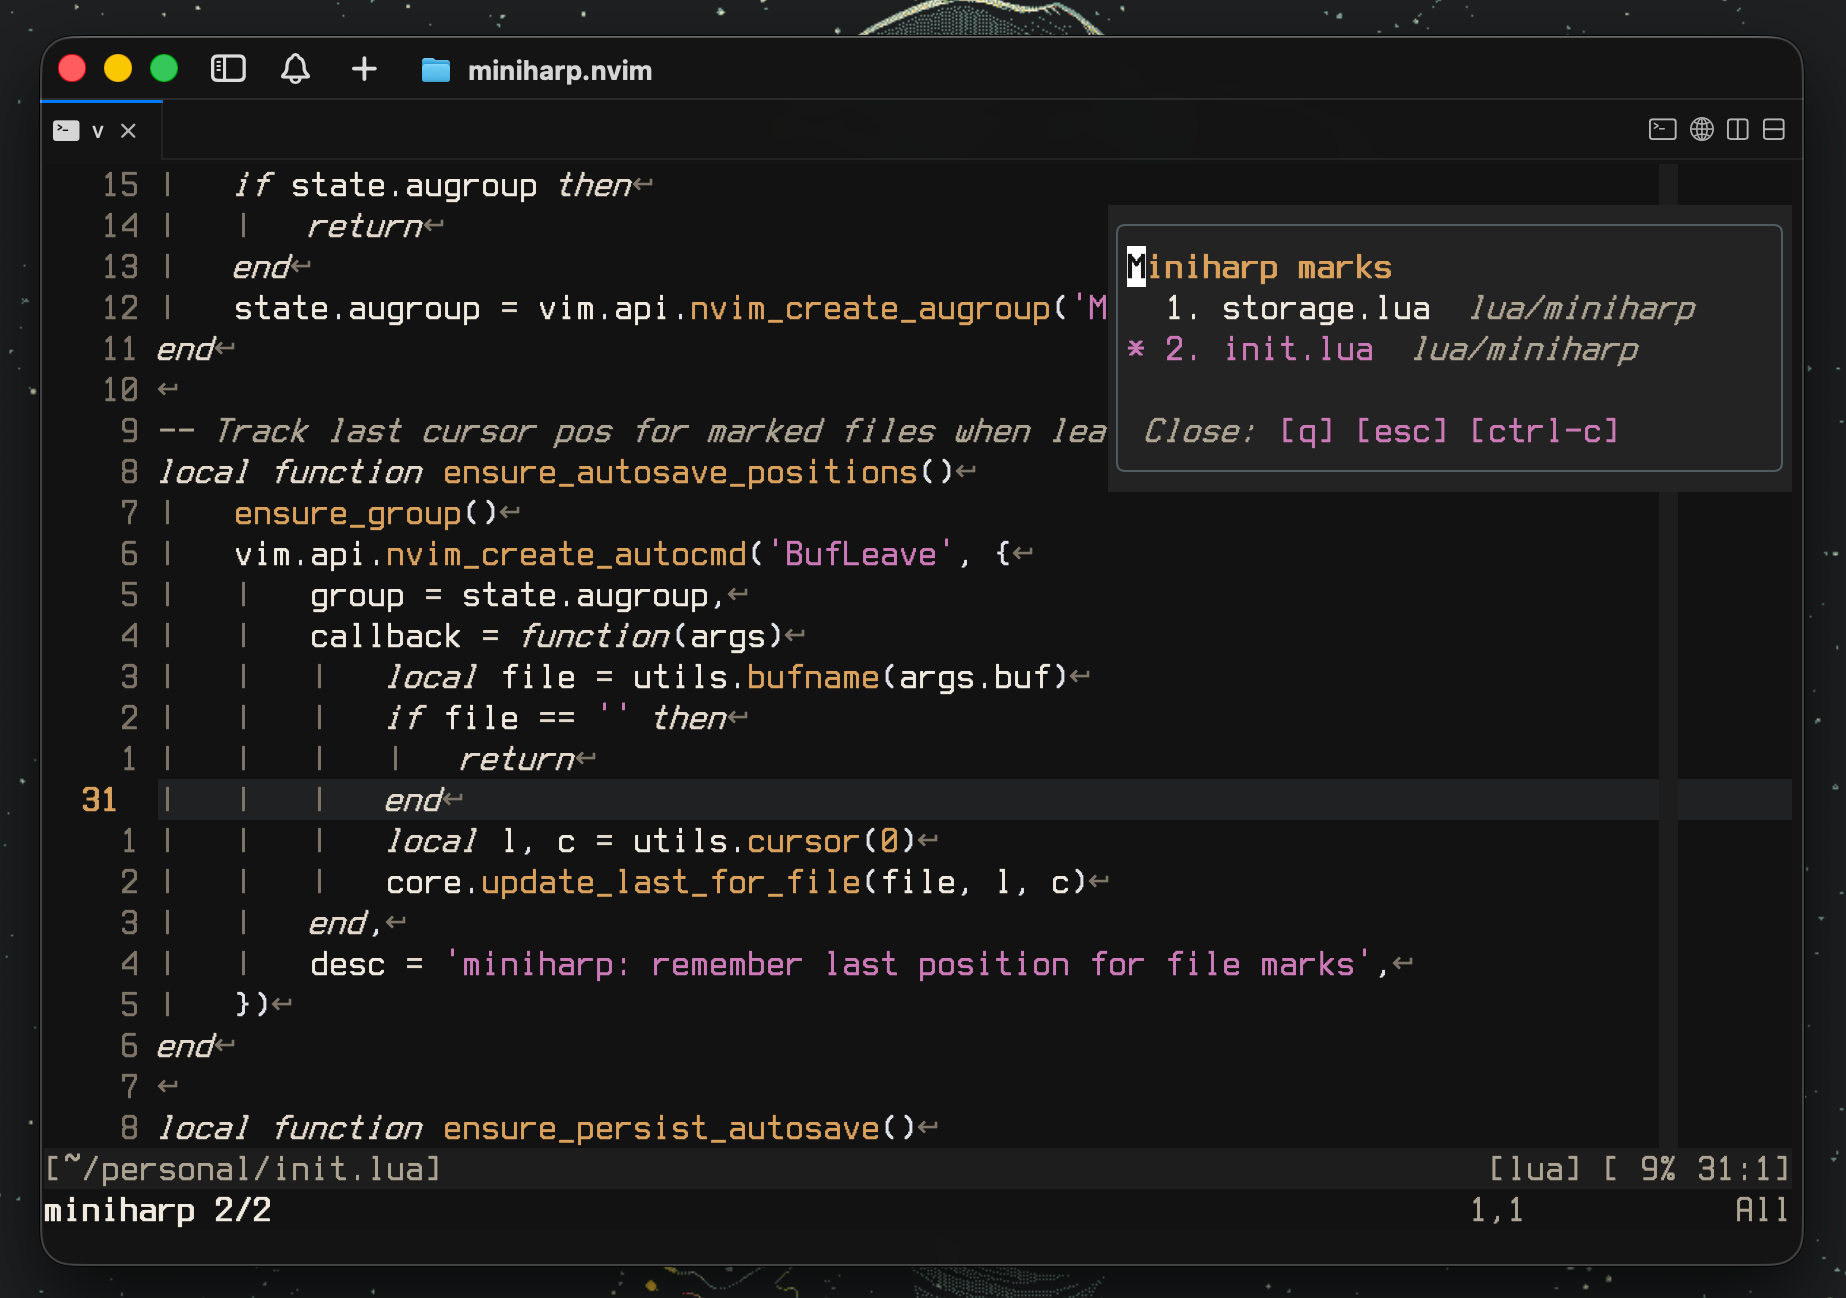Click the [ctrl-c] close hint
The width and height of the screenshot is (1846, 1298).
(1544, 431)
